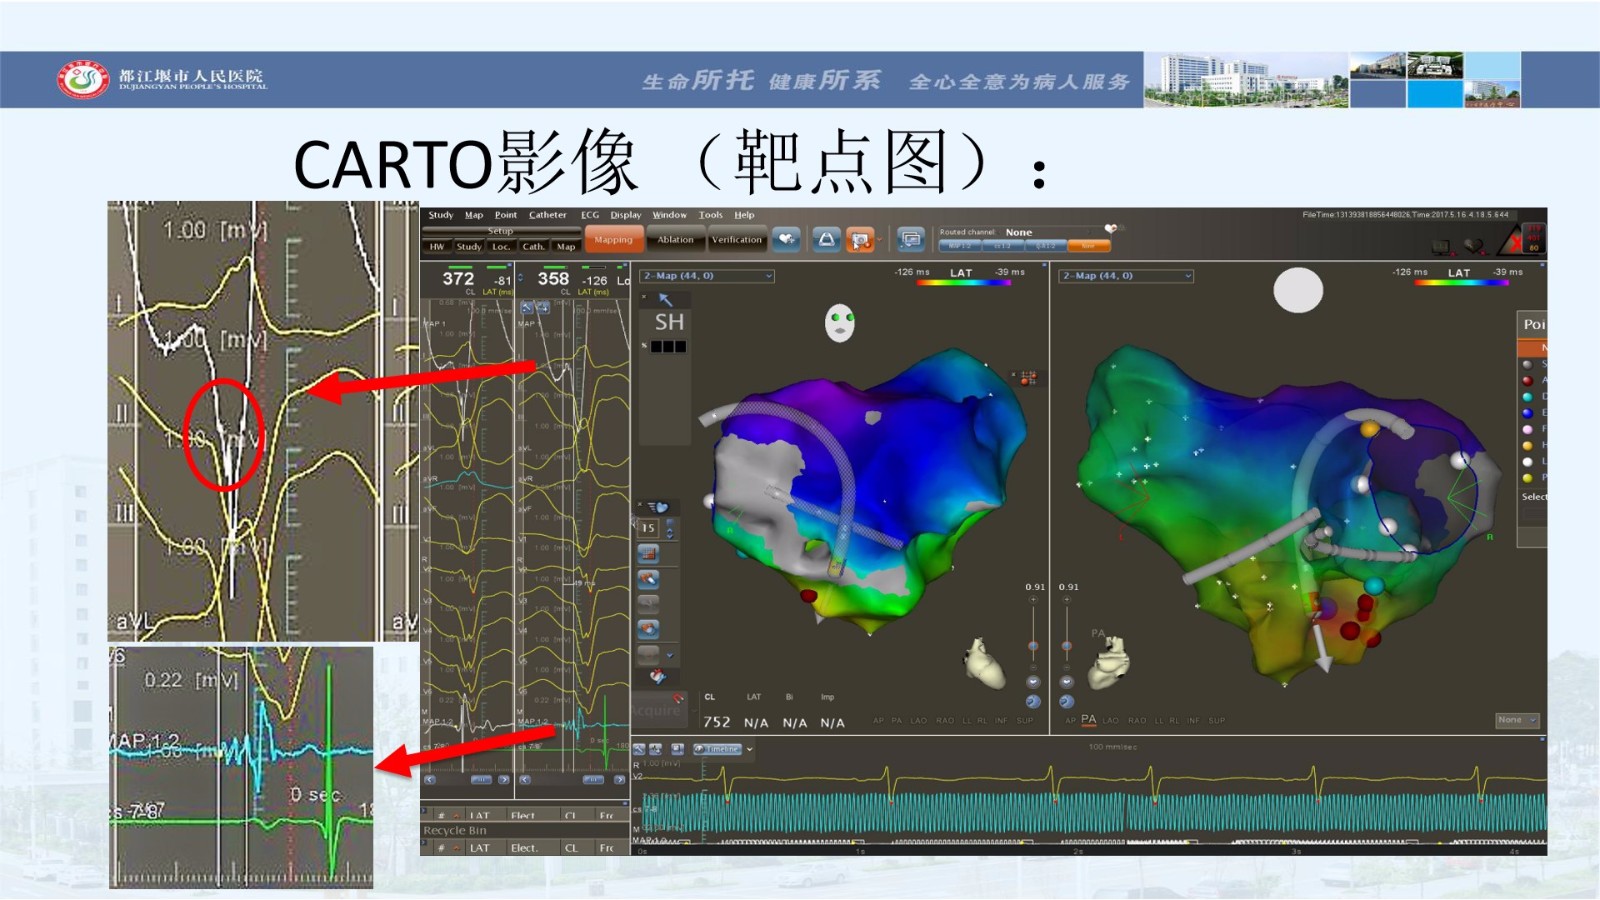Switch to the Verification mode button
1600x900 pixels.
737,240
